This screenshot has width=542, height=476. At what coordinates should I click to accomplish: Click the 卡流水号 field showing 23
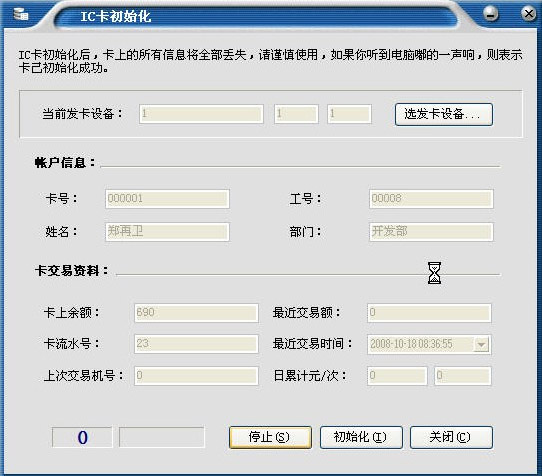pyautogui.click(x=196, y=344)
